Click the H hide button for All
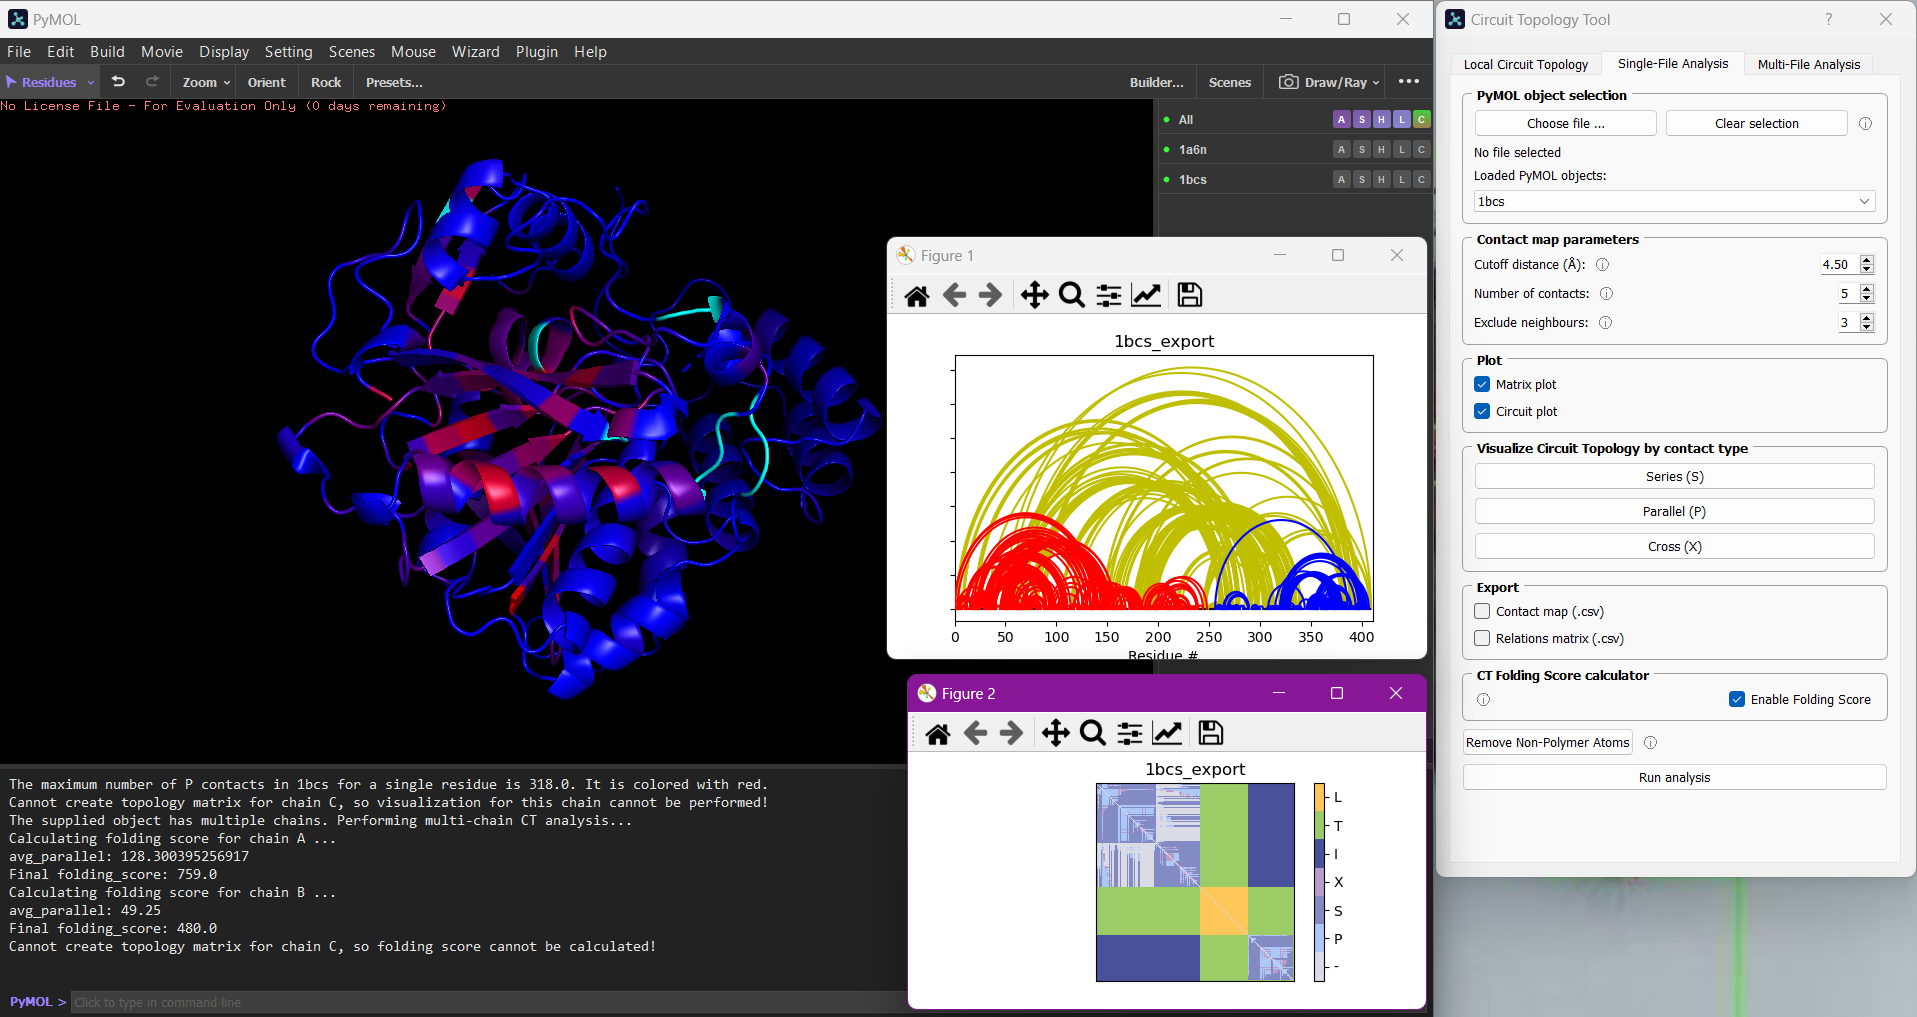The height and width of the screenshot is (1017, 1917). pos(1381,120)
